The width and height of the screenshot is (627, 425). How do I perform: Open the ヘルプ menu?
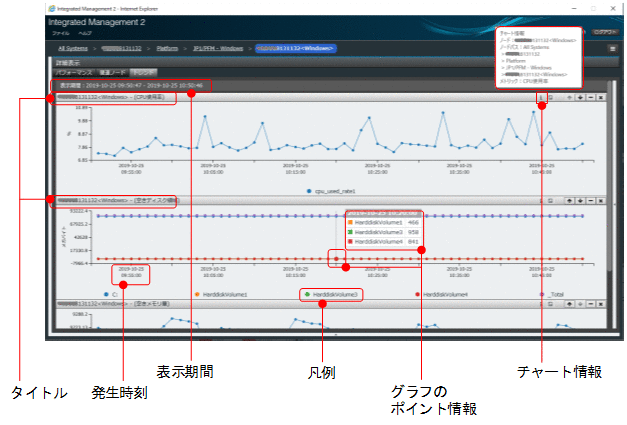pos(85,33)
